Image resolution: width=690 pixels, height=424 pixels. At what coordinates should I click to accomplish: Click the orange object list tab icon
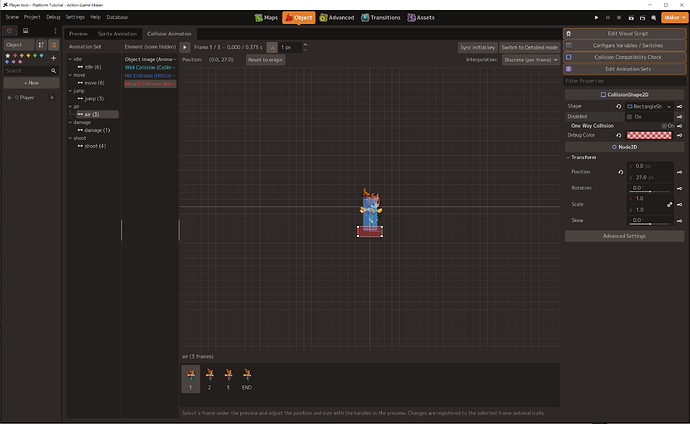click(10, 31)
